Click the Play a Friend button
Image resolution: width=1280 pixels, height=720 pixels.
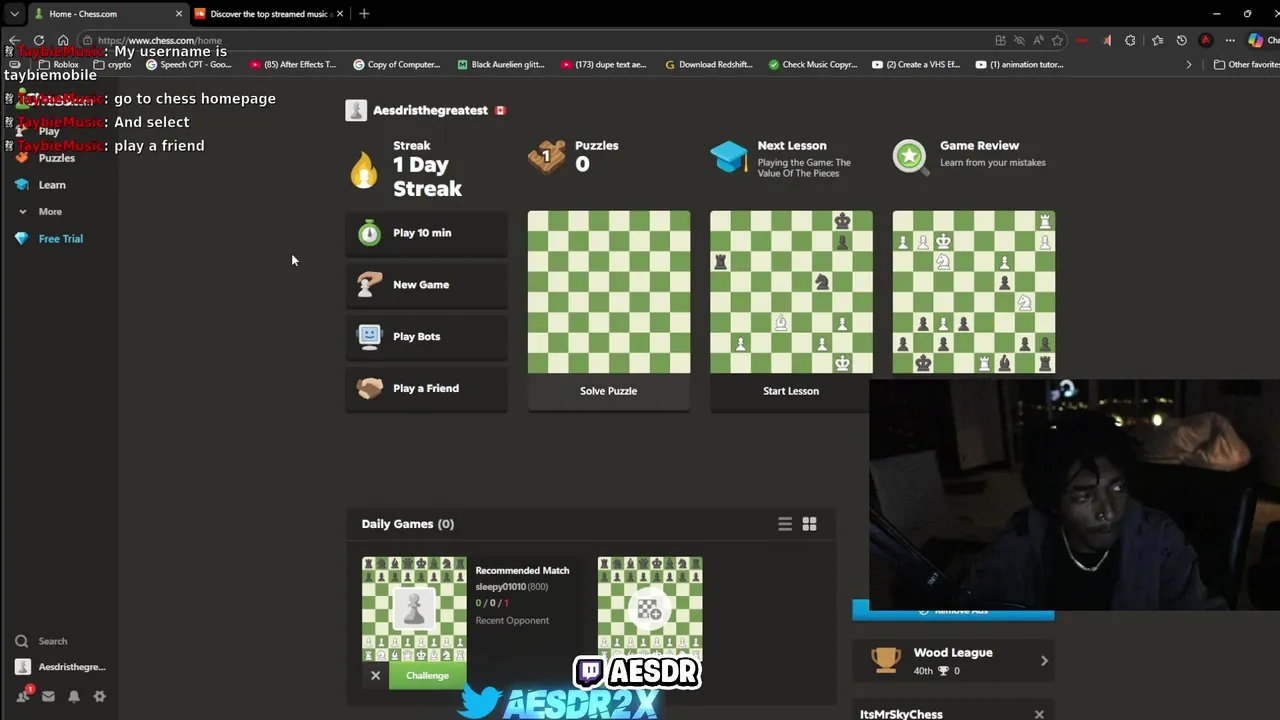(x=427, y=388)
